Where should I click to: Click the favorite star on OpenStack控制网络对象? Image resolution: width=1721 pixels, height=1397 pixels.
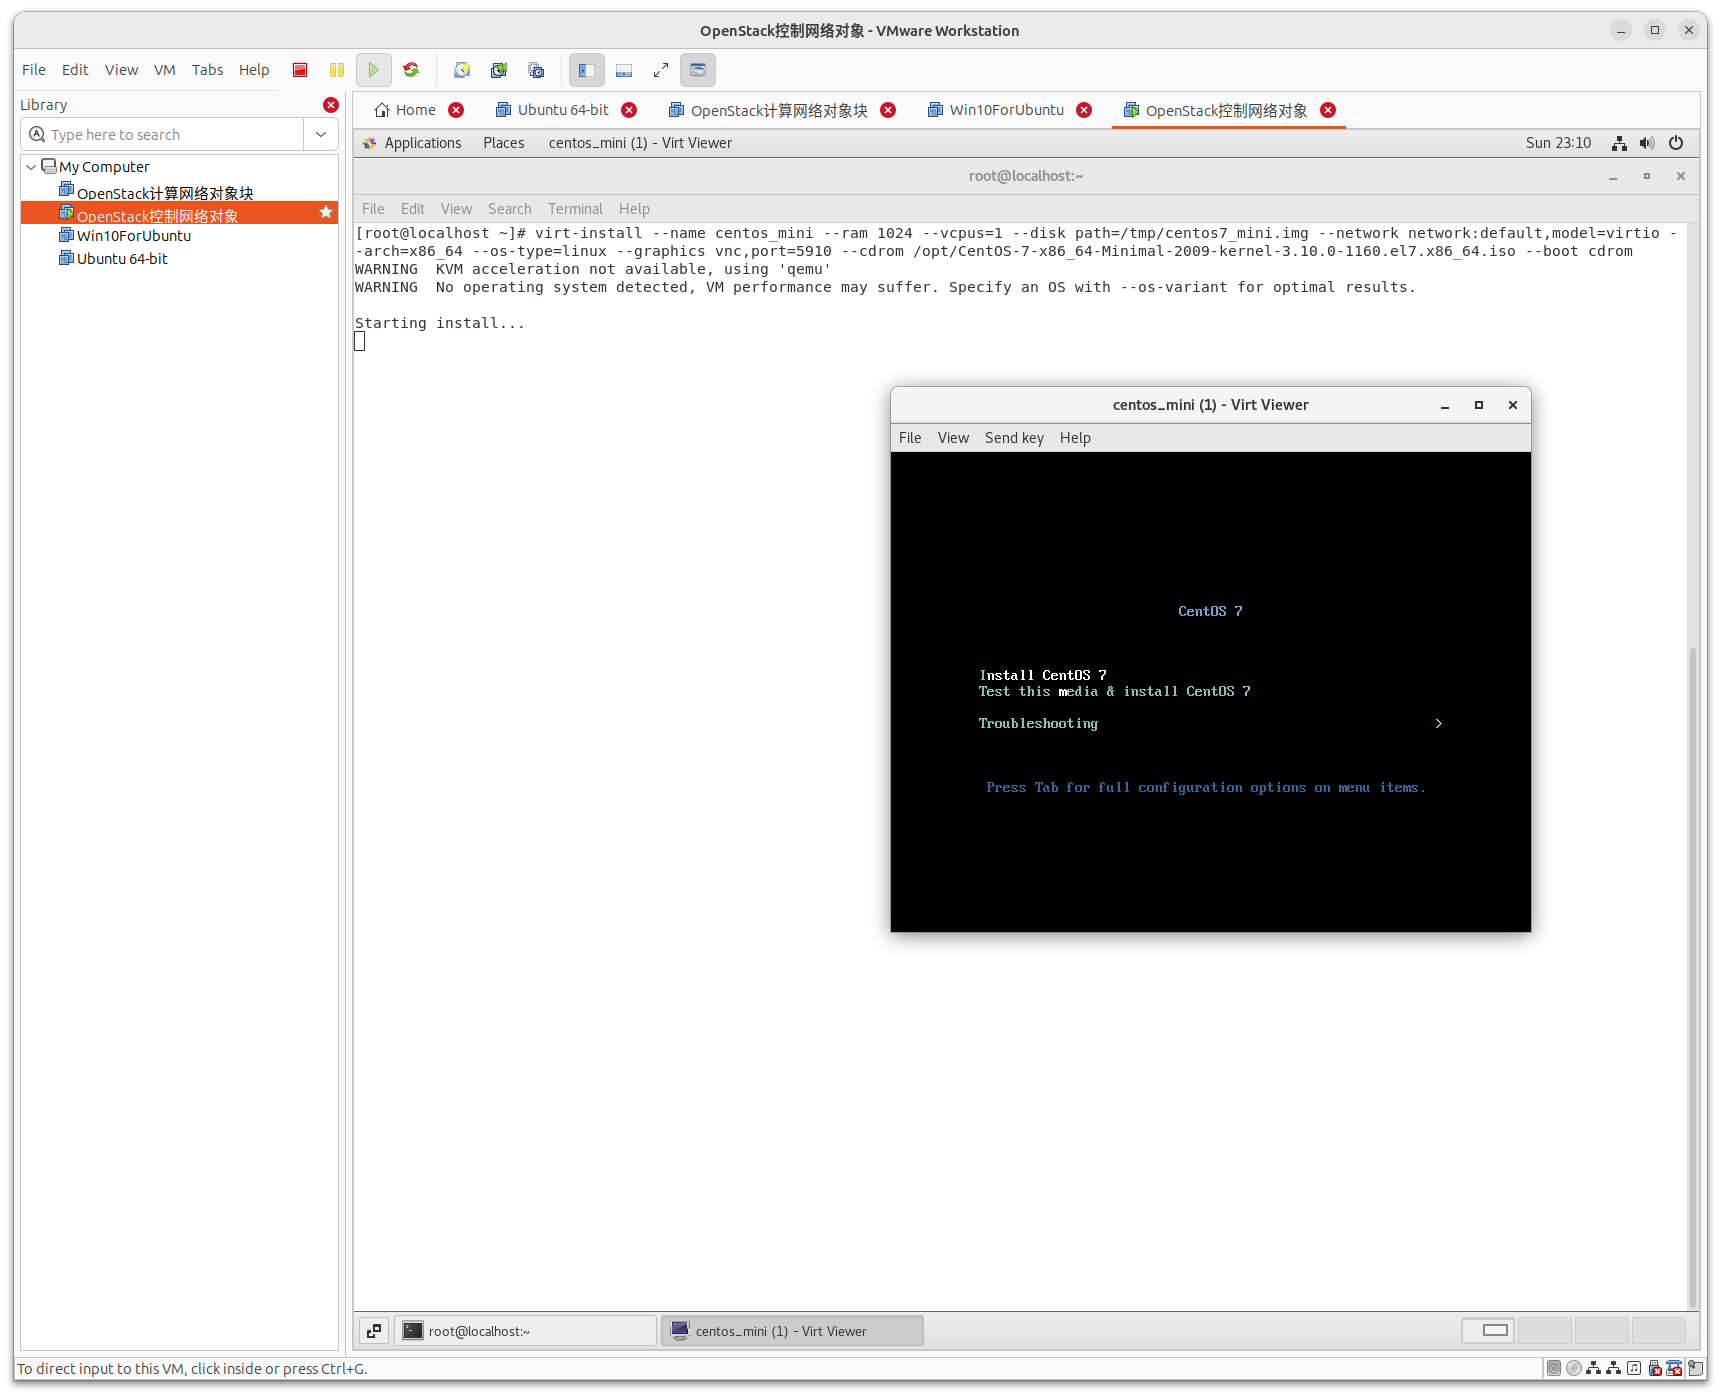pyautogui.click(x=326, y=212)
